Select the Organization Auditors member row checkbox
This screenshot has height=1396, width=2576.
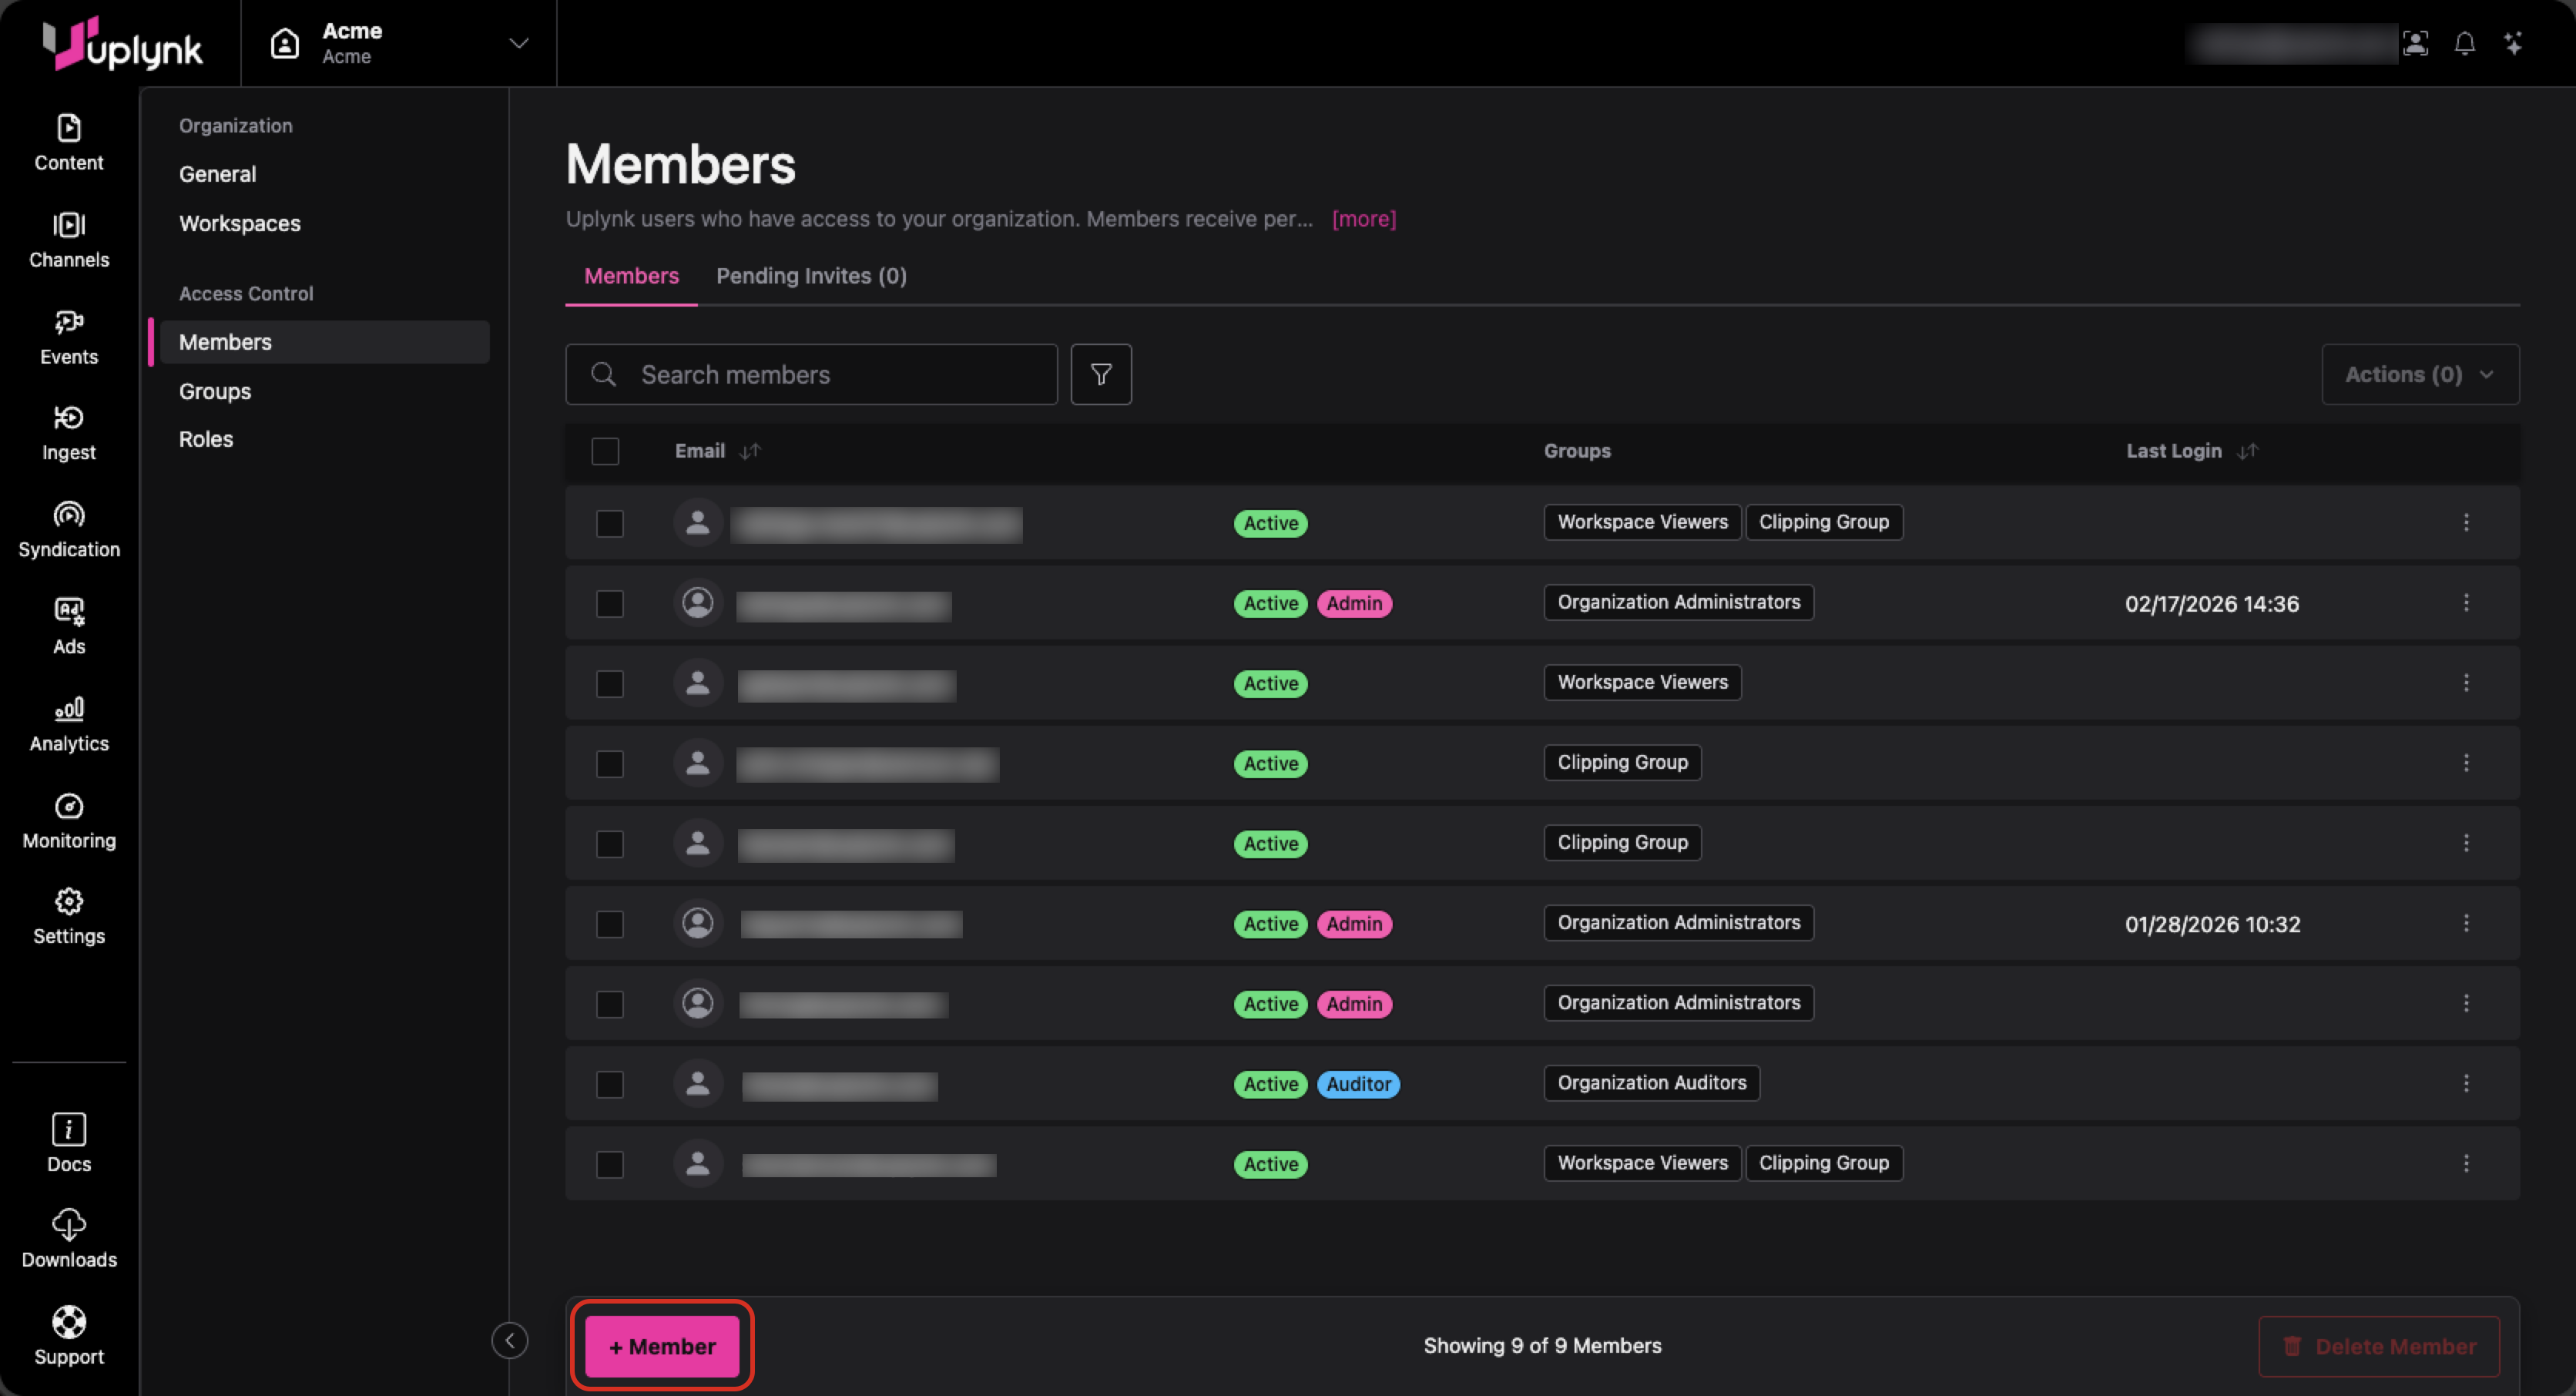[x=609, y=1084]
